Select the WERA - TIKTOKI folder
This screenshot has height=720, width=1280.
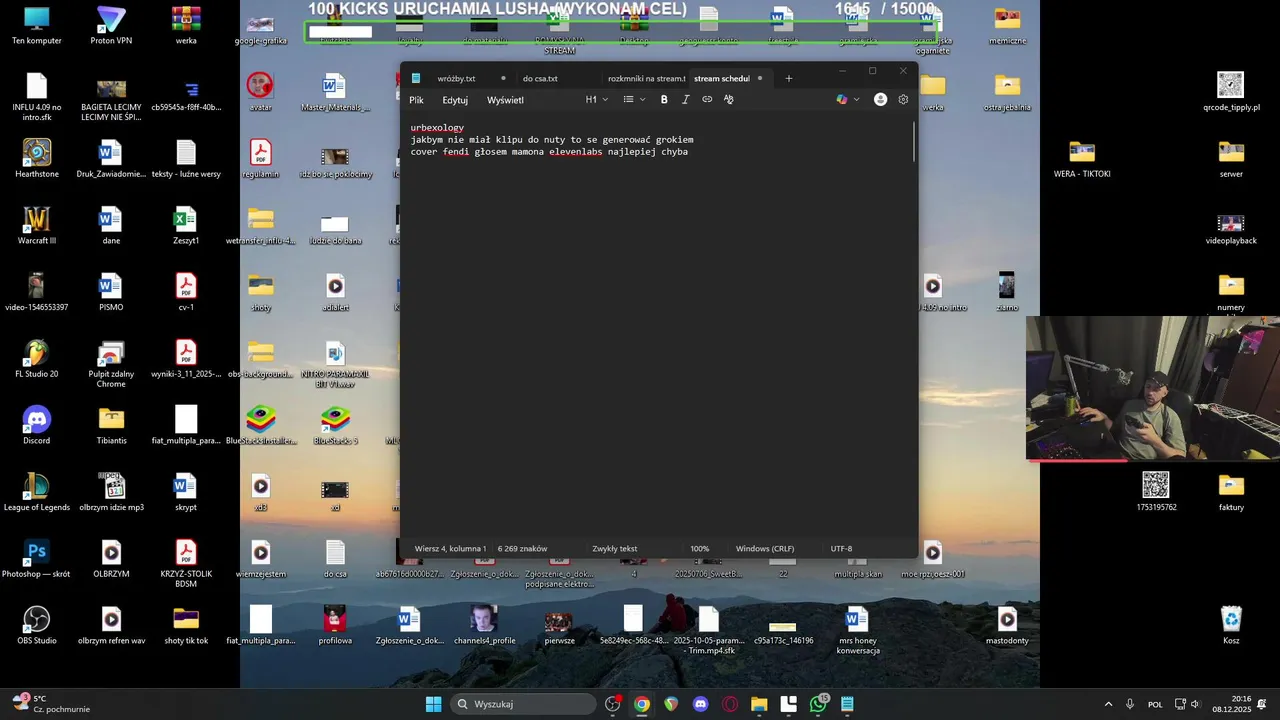pos(1082,159)
